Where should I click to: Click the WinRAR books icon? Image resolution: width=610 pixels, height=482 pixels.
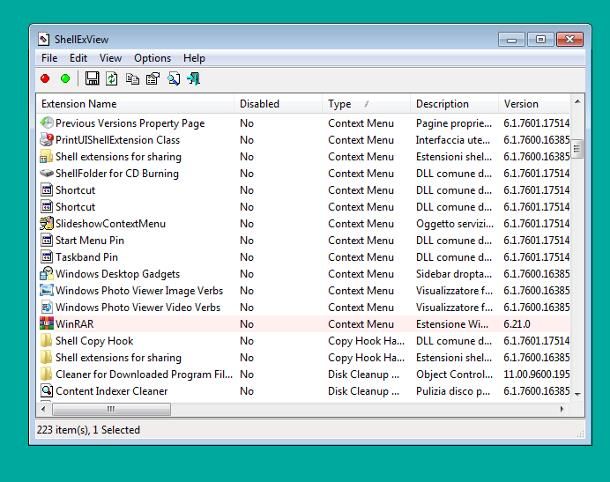47,324
